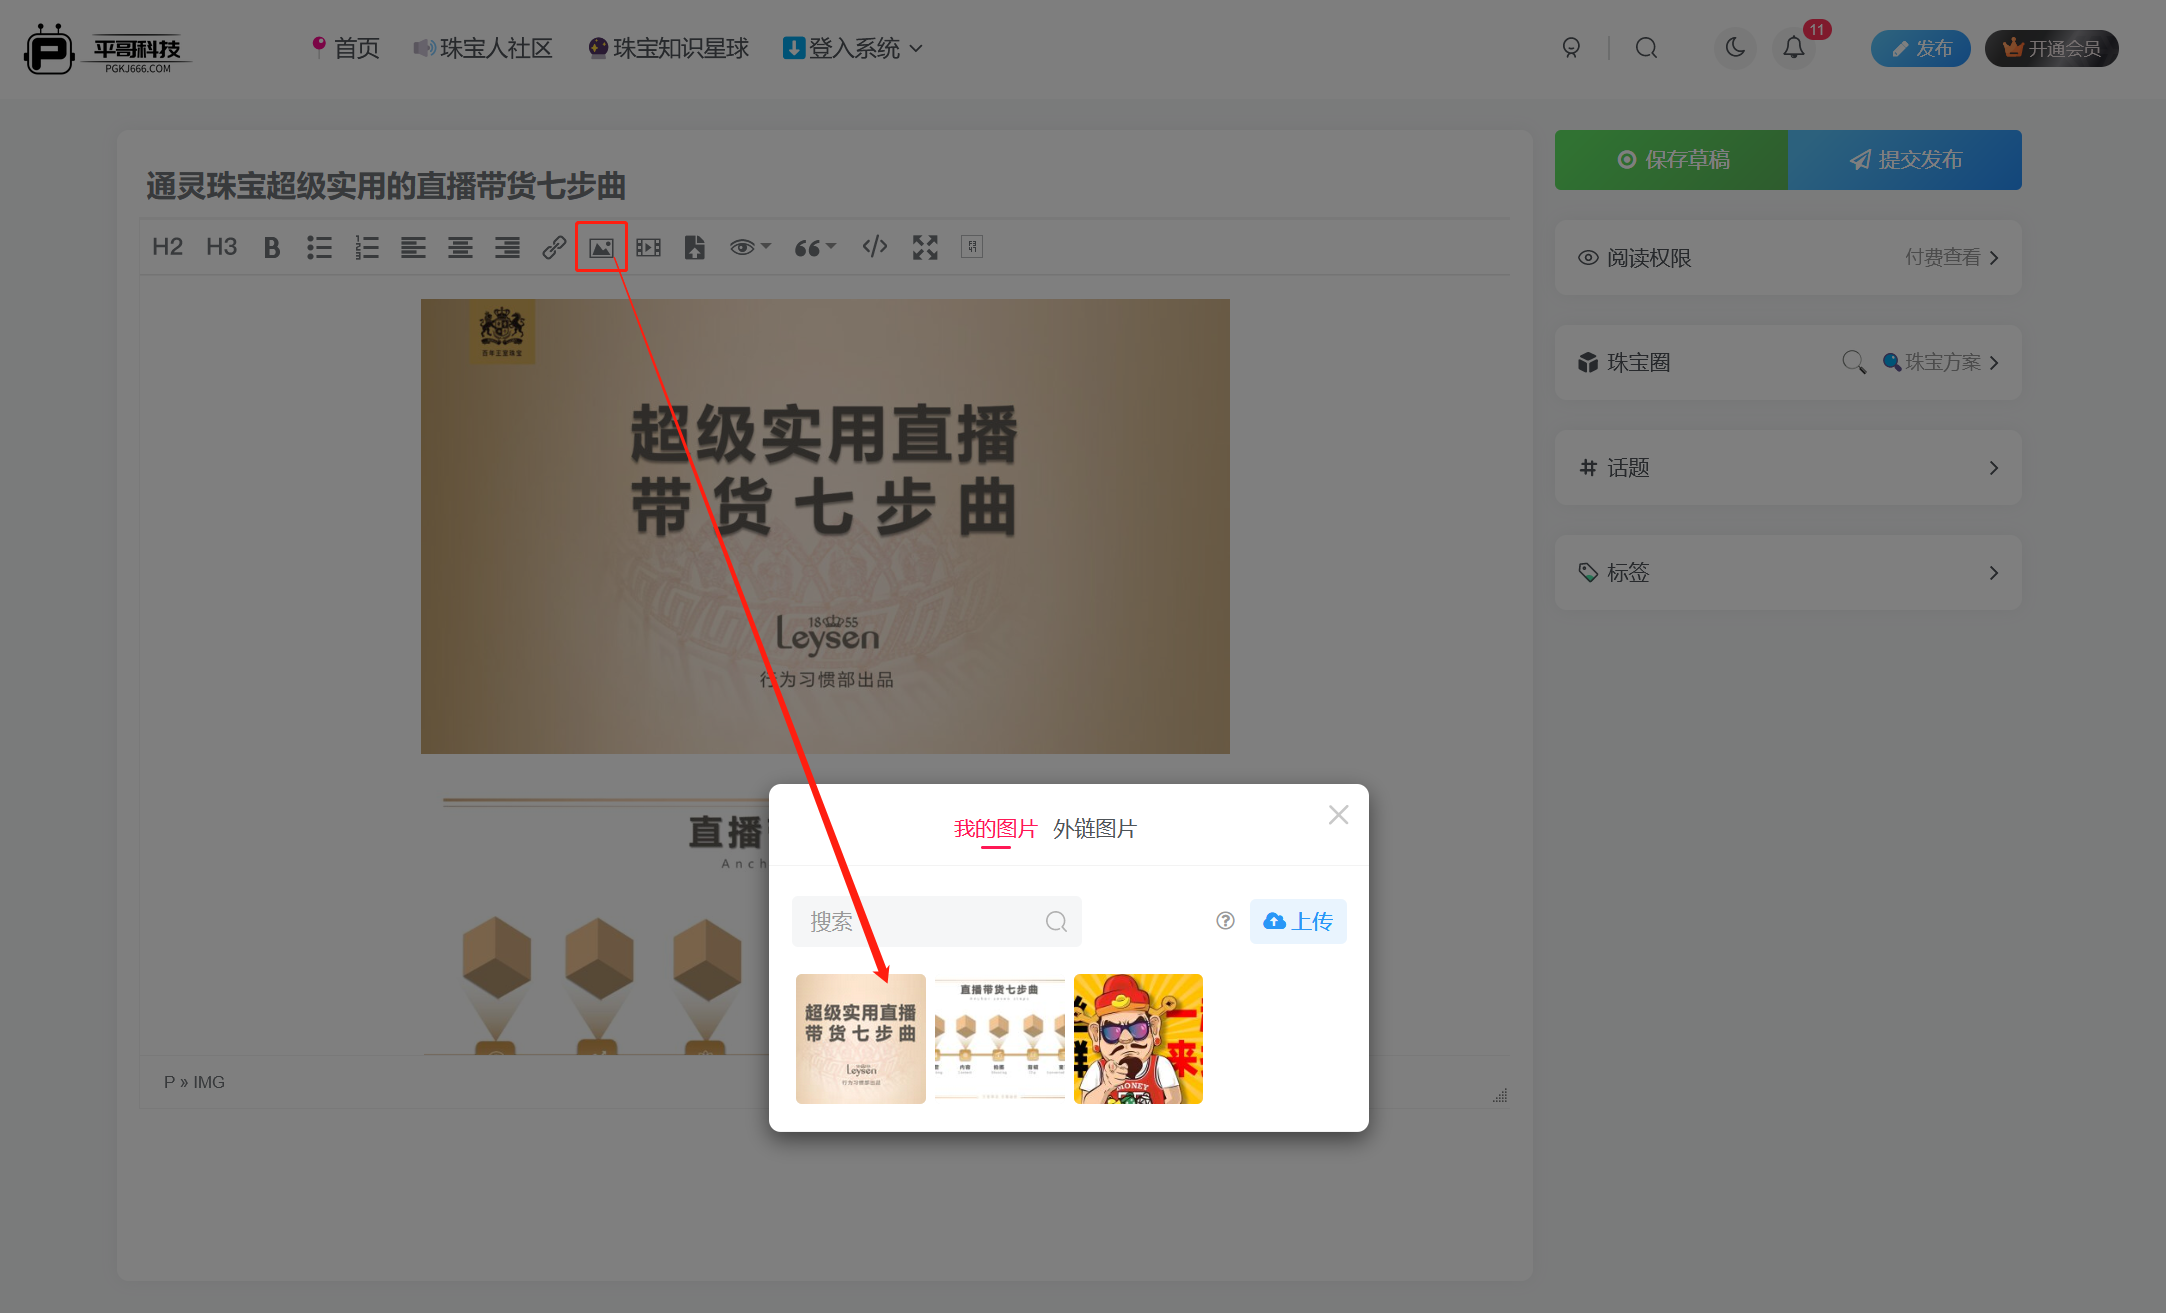Switch to the 外链图片 tab
The height and width of the screenshot is (1313, 2166).
coord(1095,828)
